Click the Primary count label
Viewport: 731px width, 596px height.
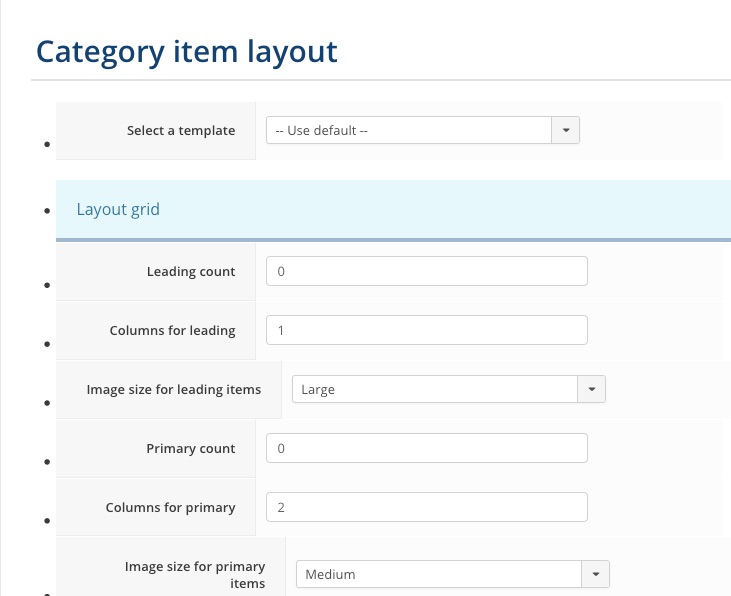[191, 449]
